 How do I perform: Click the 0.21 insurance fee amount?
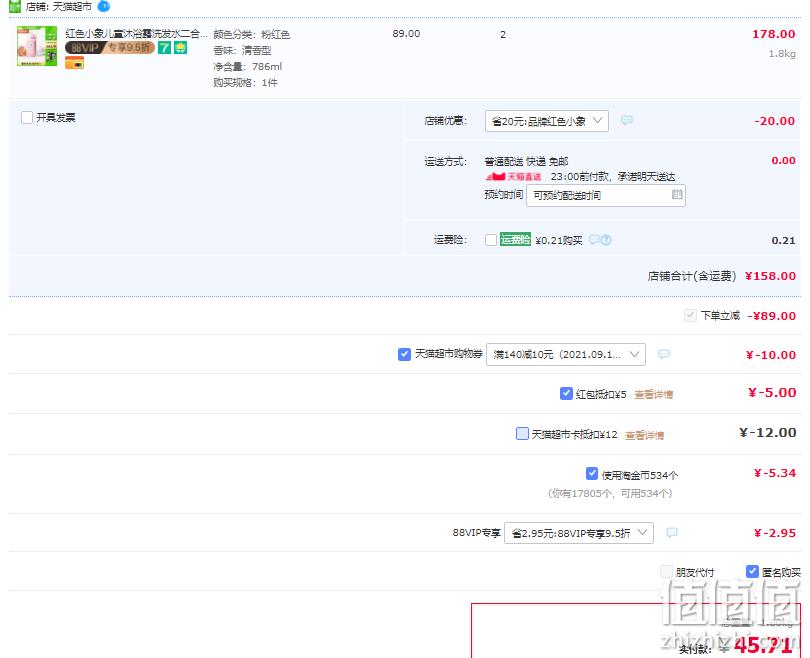tap(783, 240)
